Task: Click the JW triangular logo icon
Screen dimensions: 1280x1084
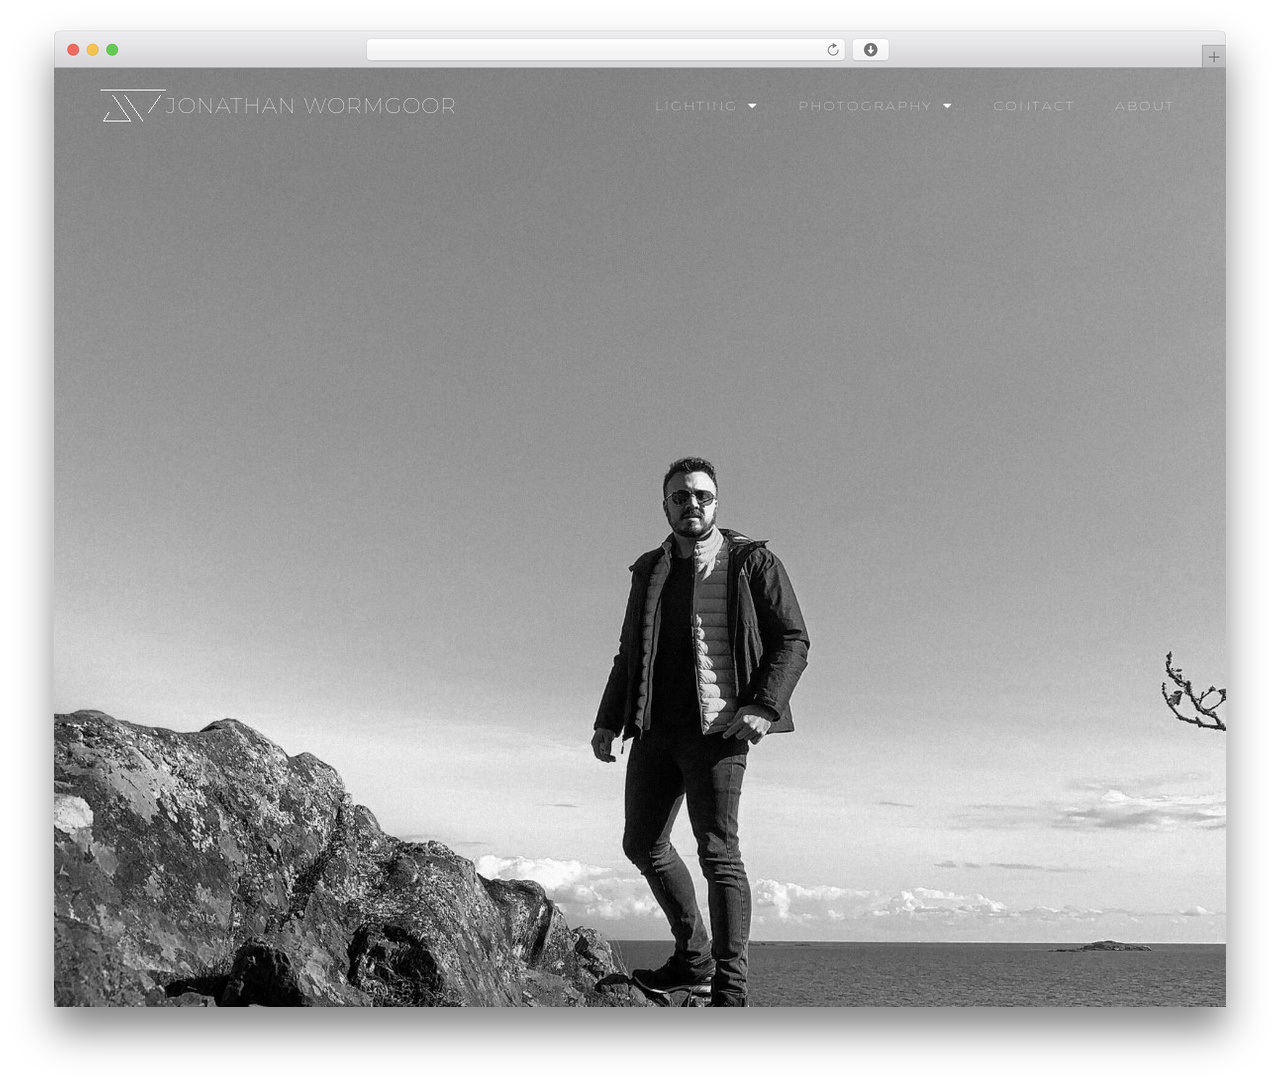Action: point(132,105)
